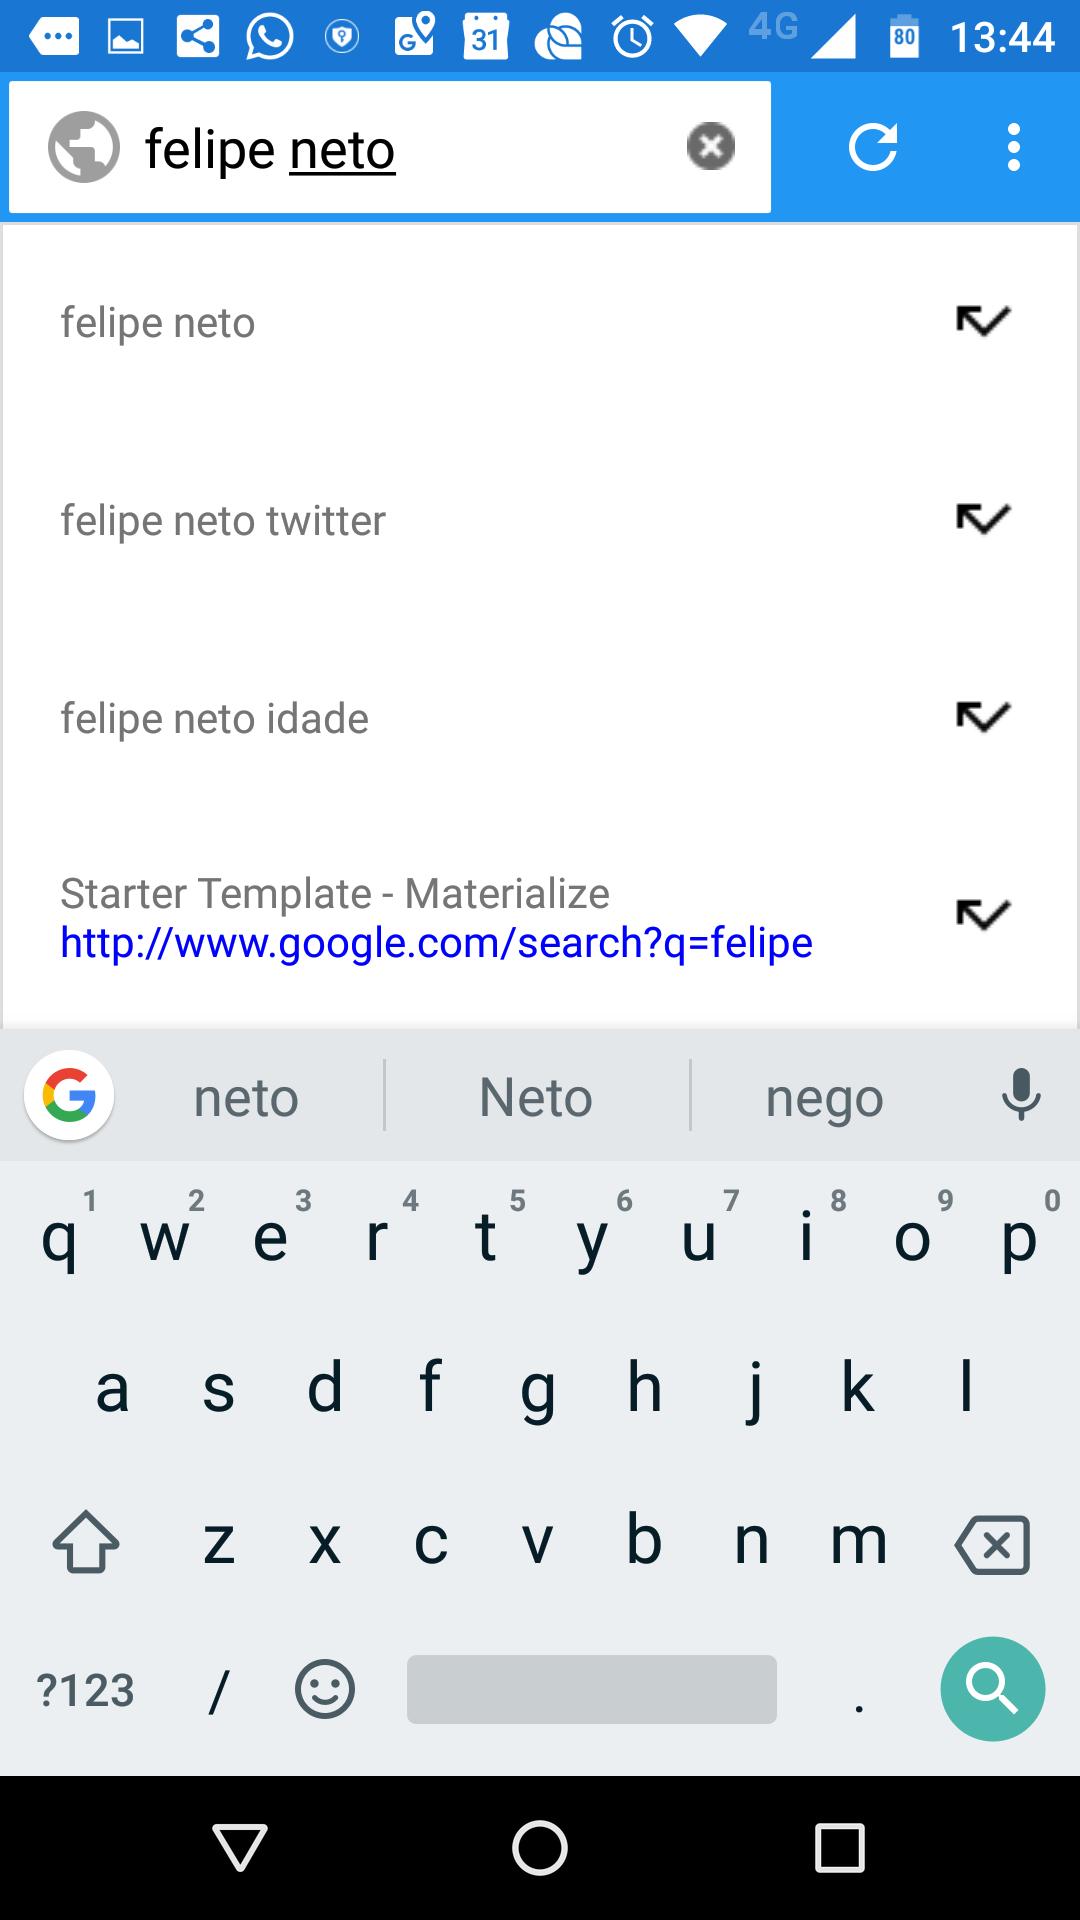Choose 'Neto' from the suggestion strip
1080x1920 pixels.
pos(536,1095)
